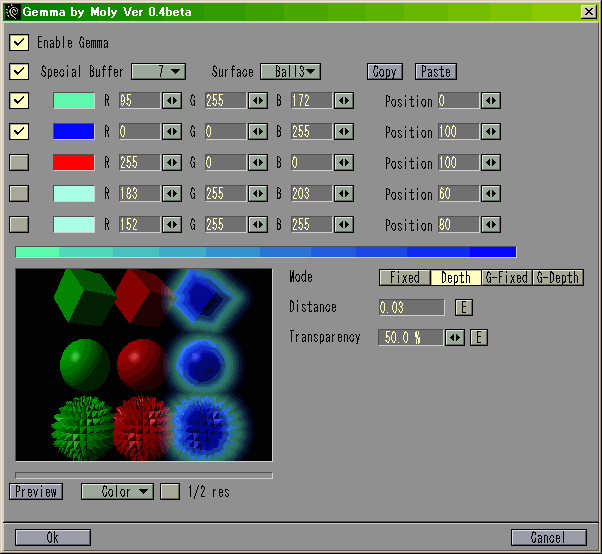Screen dimensions: 602x554
Task: Select the Depth mode tab
Action: click(x=456, y=277)
